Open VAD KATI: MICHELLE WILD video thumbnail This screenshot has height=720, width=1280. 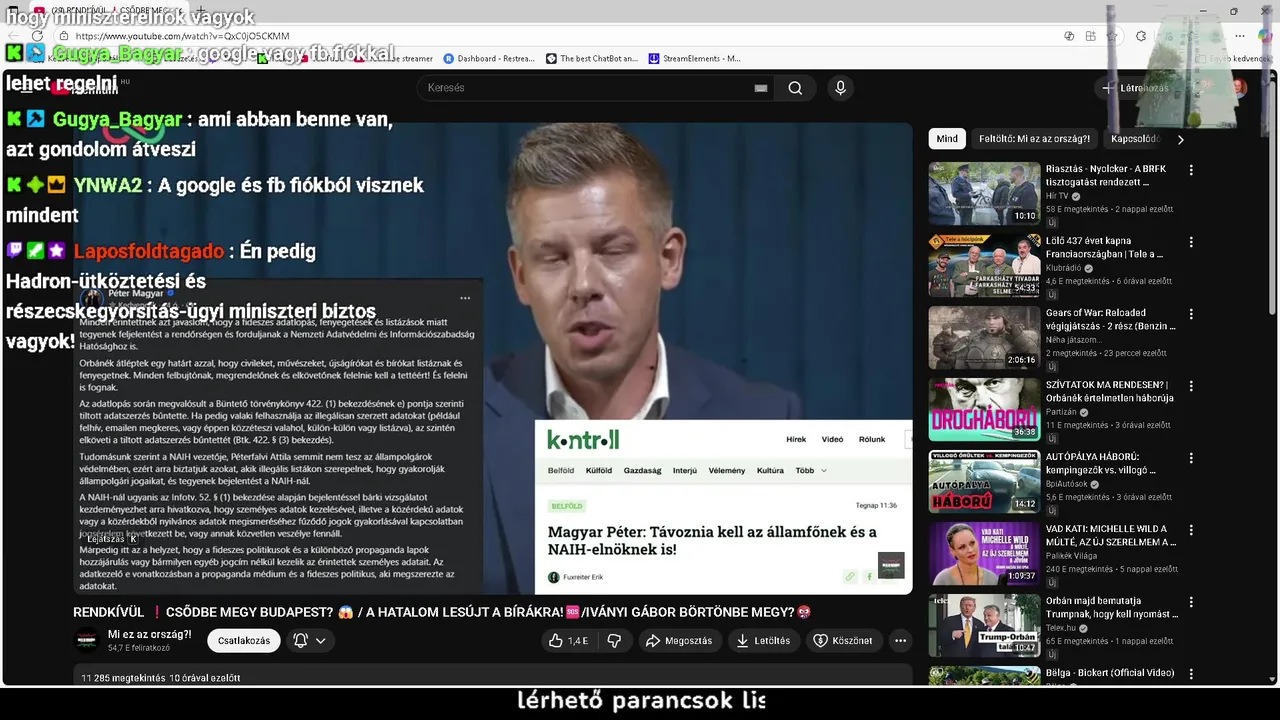click(984, 554)
